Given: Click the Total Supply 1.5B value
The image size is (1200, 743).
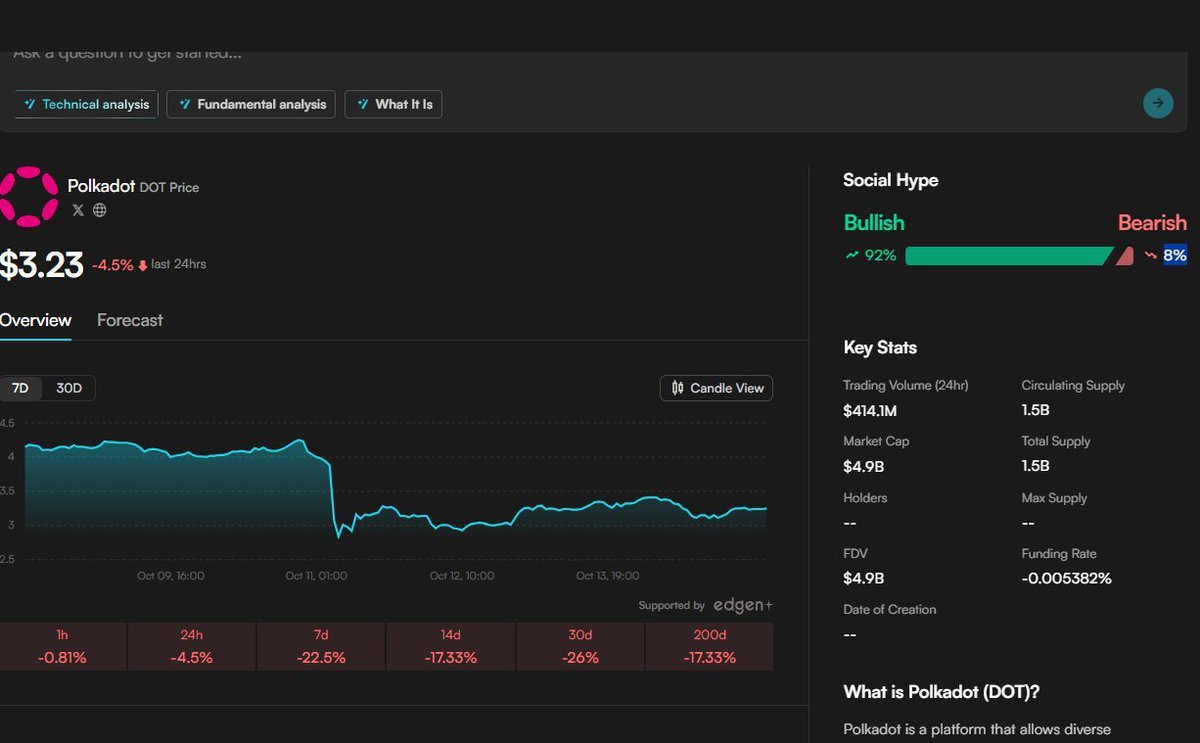Looking at the screenshot, I should pos(1036,466).
